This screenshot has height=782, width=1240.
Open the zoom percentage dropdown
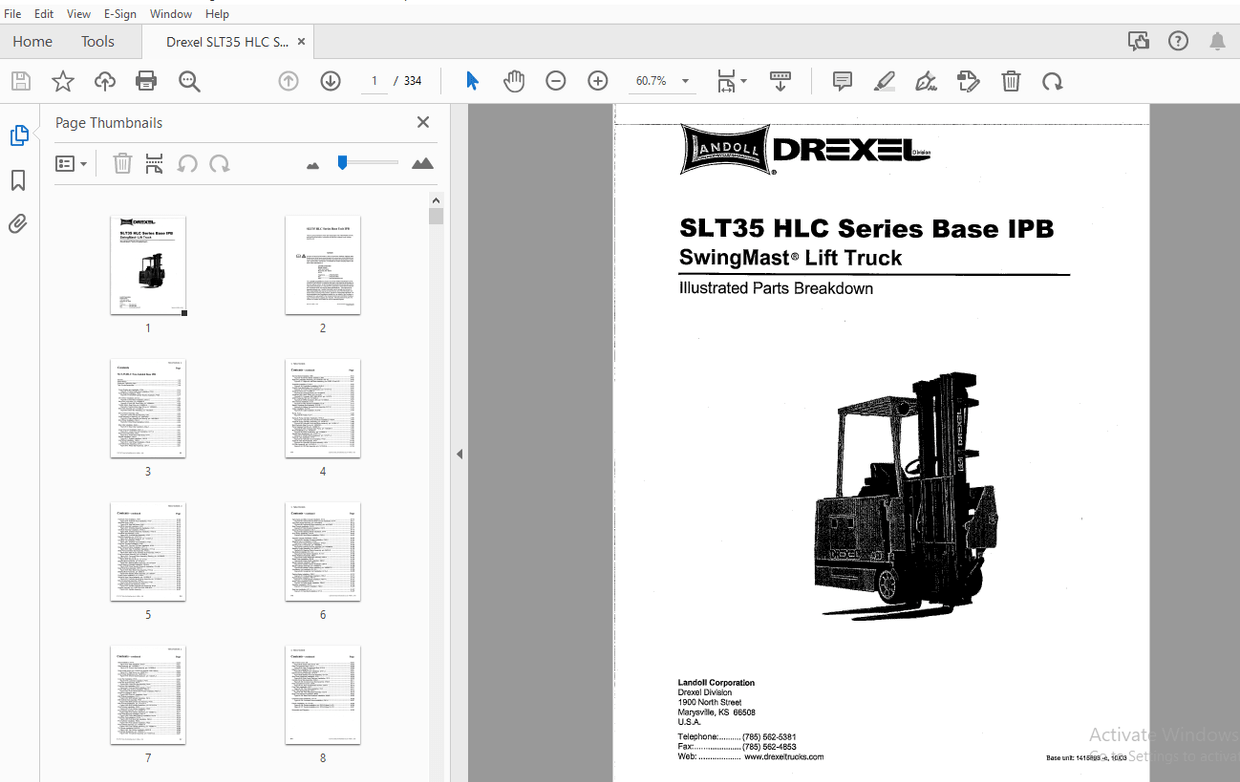pos(684,80)
